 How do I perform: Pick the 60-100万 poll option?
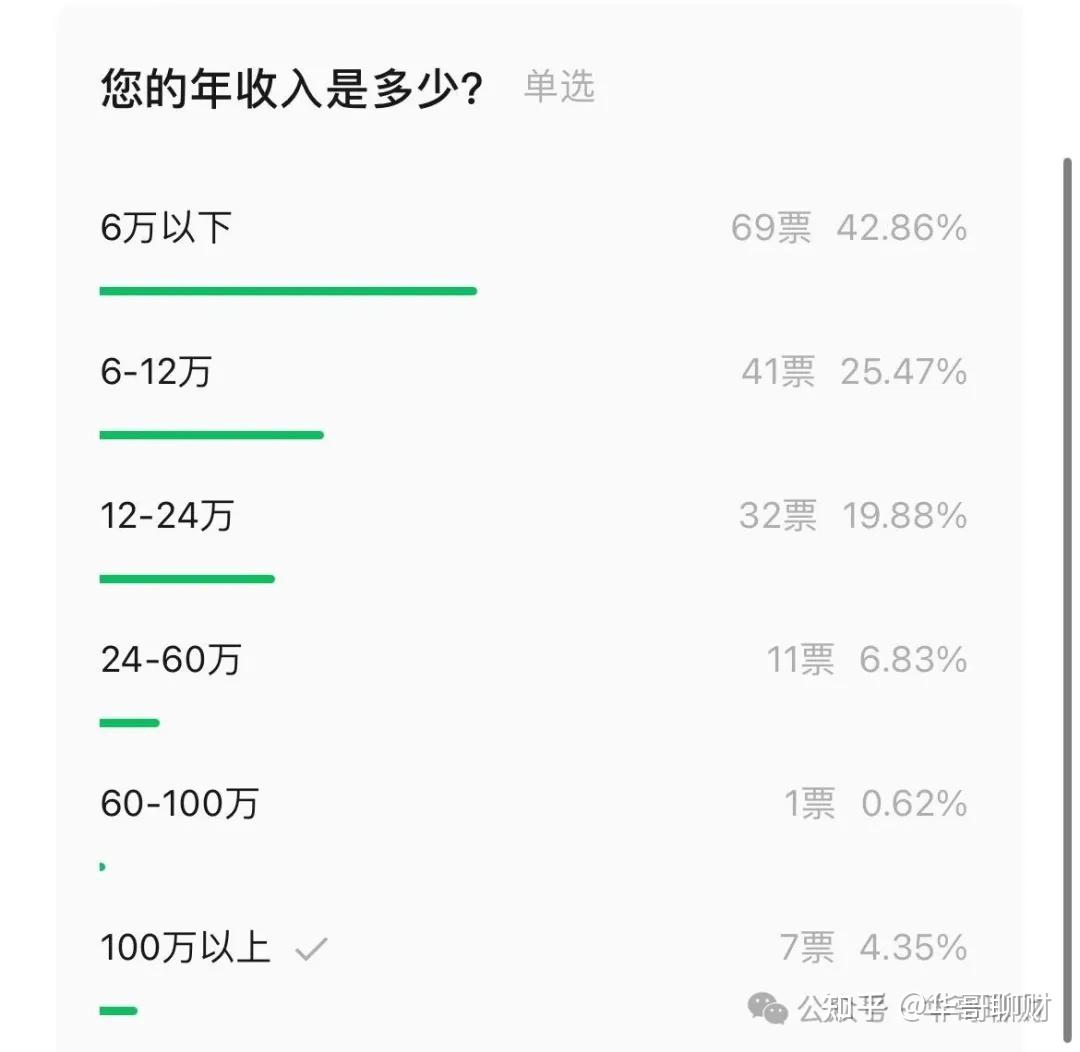(180, 804)
